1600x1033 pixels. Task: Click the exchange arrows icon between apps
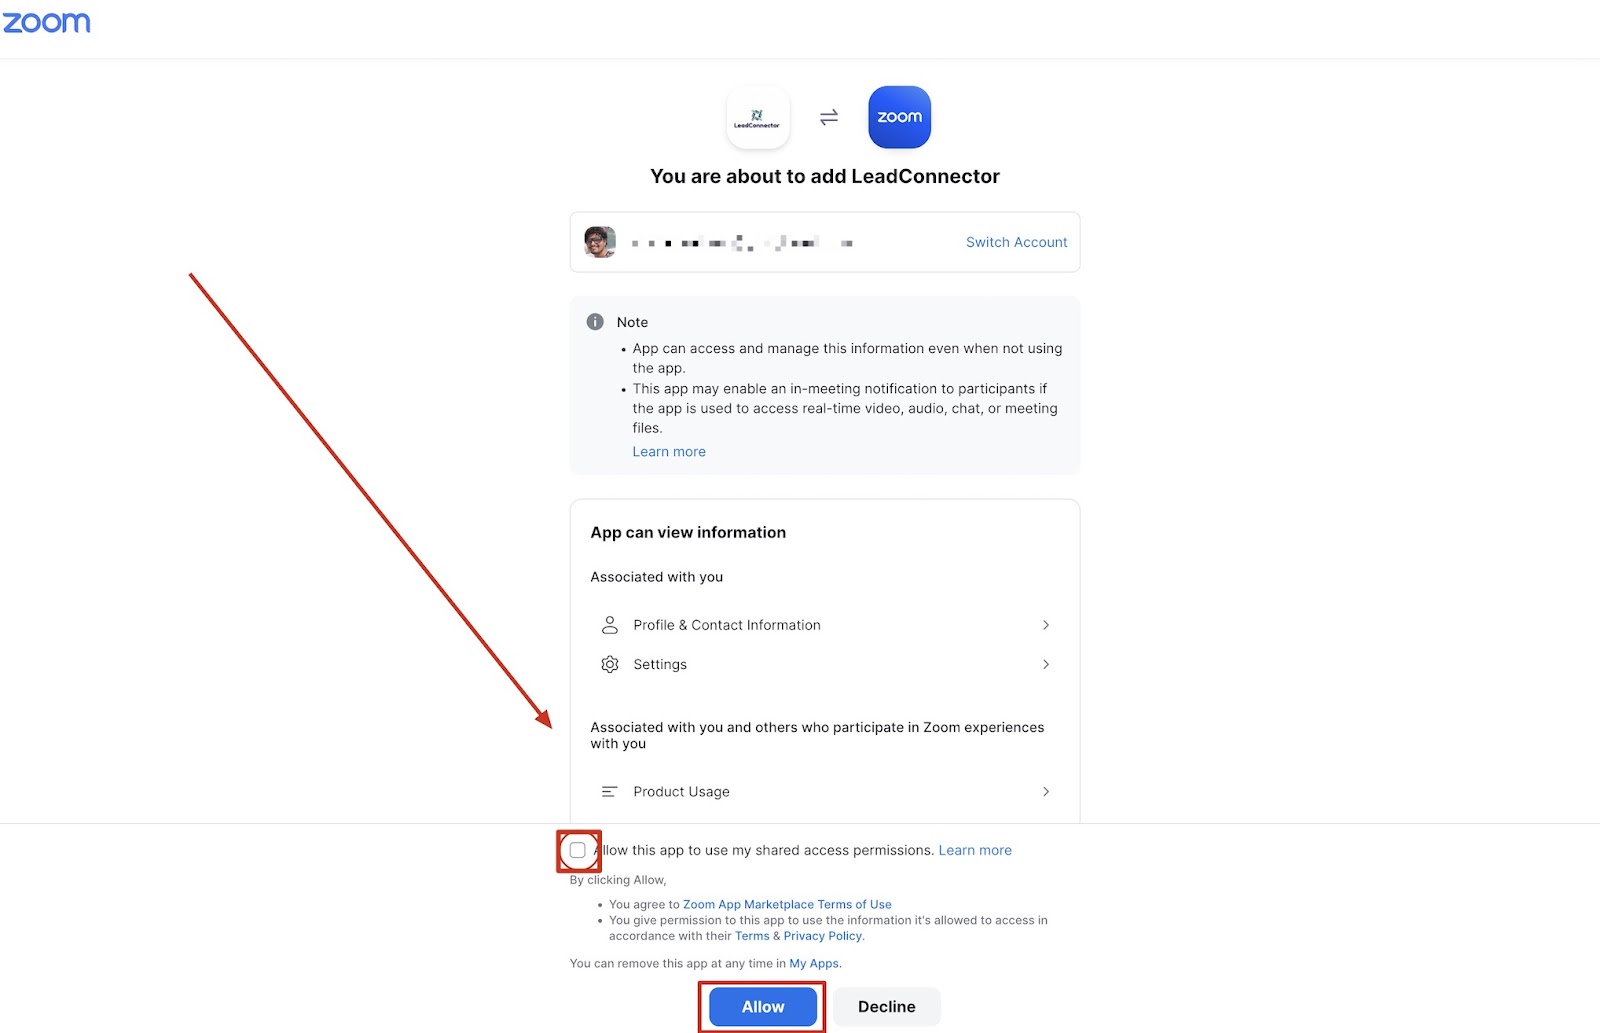pos(829,118)
